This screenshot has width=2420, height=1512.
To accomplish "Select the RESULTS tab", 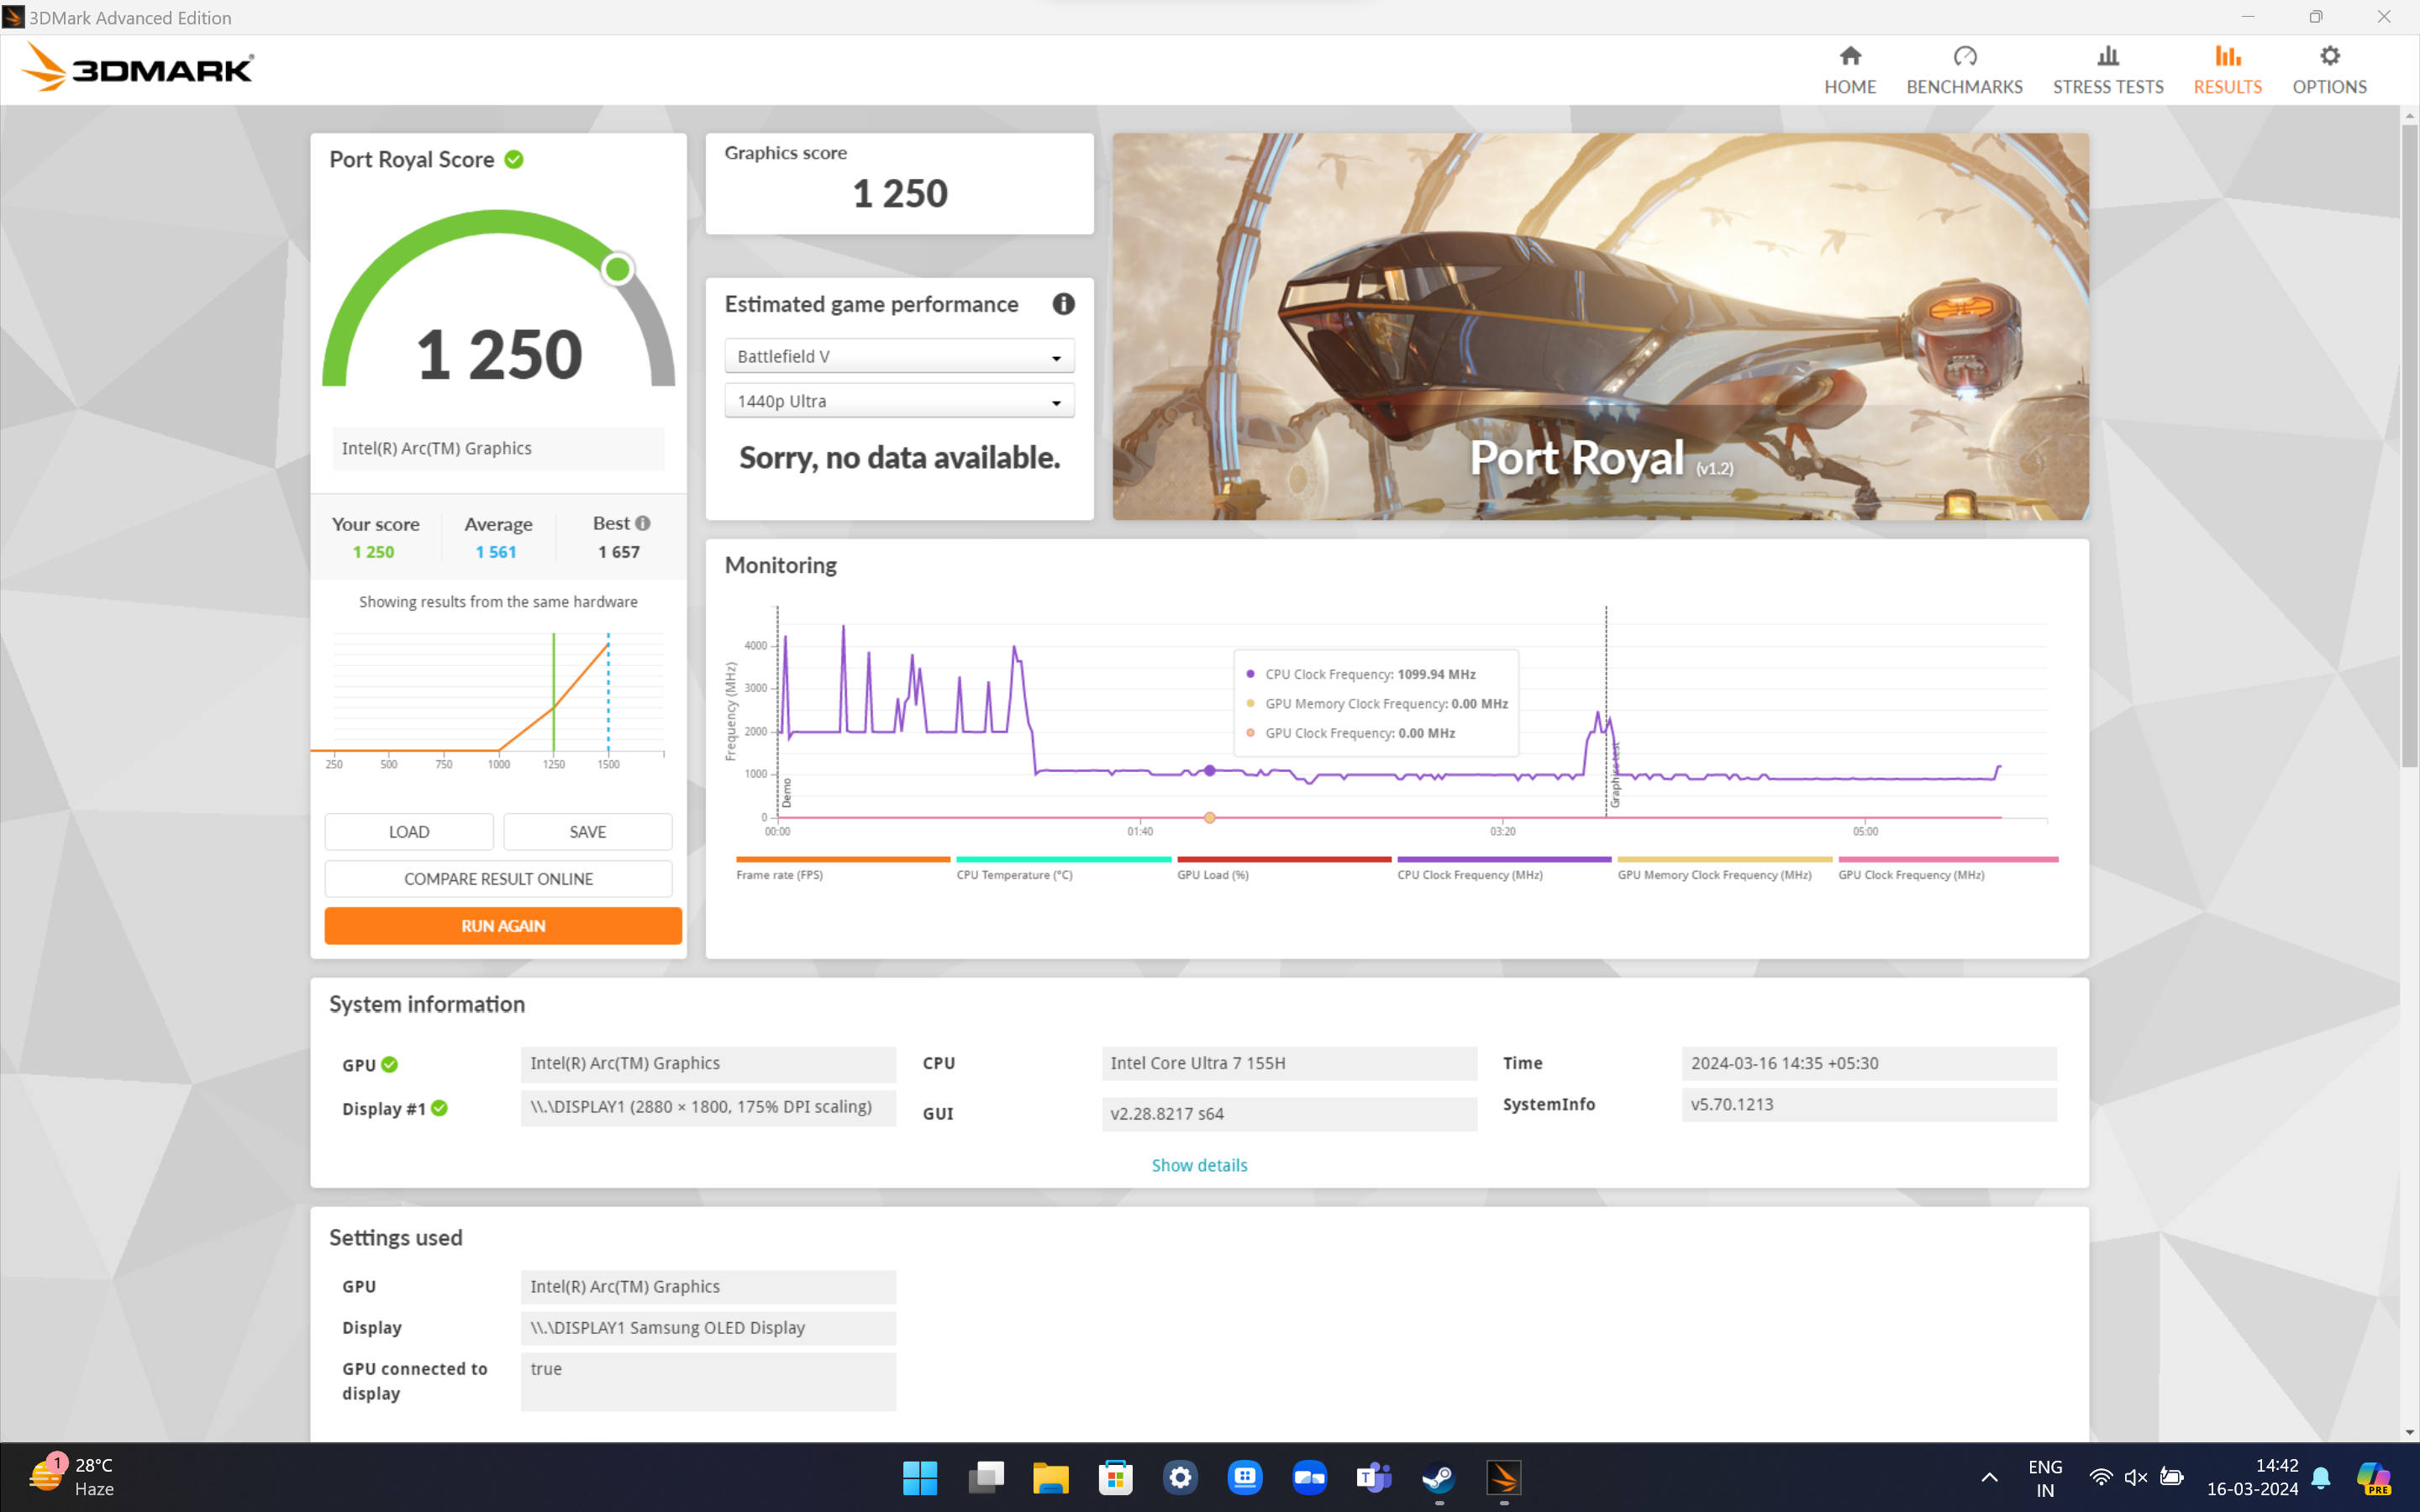I will 2227,70.
